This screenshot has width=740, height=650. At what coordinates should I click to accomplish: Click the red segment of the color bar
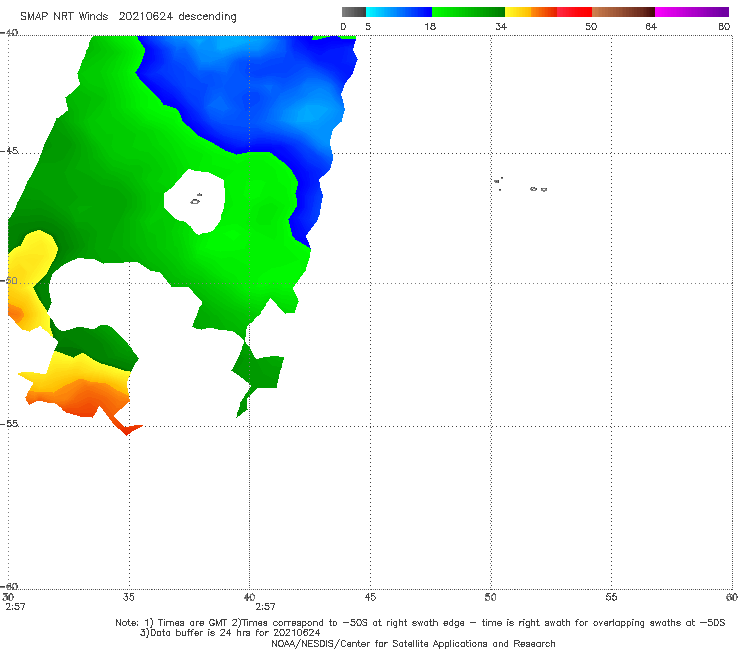tap(574, 12)
